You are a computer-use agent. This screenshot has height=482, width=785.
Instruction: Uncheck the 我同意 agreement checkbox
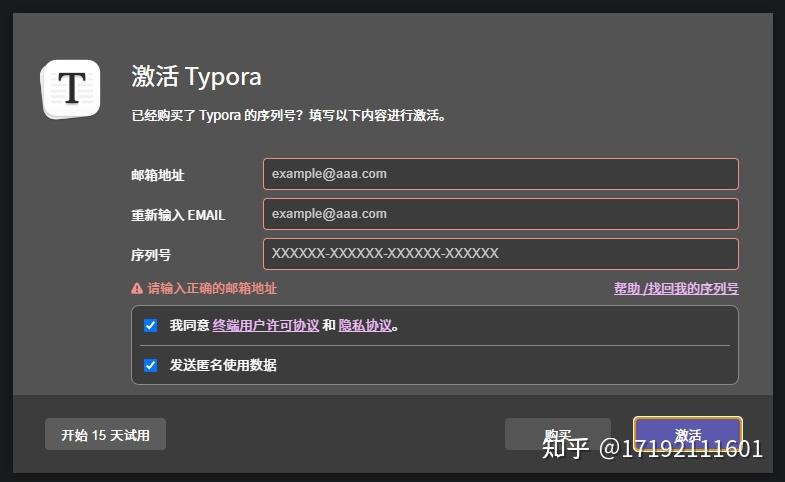coord(150,325)
